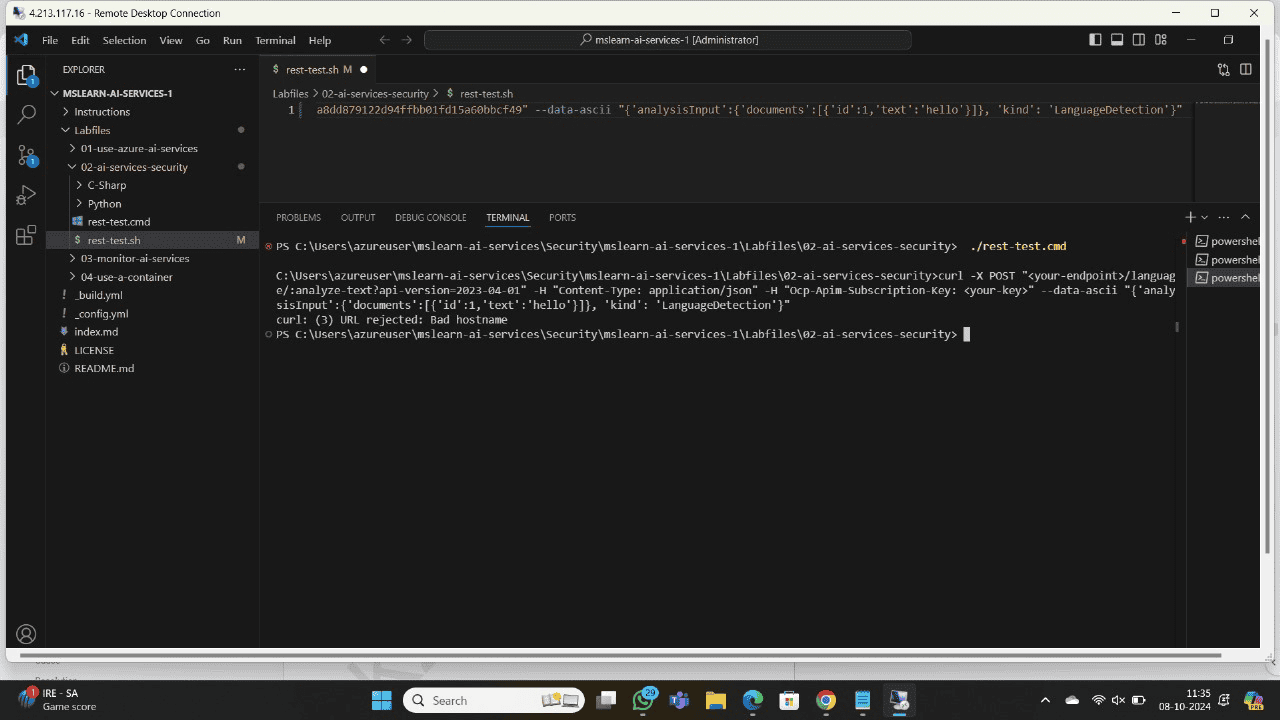Open terminal panel's more actions ellipsis
1280x720 pixels.
tap(1225, 217)
